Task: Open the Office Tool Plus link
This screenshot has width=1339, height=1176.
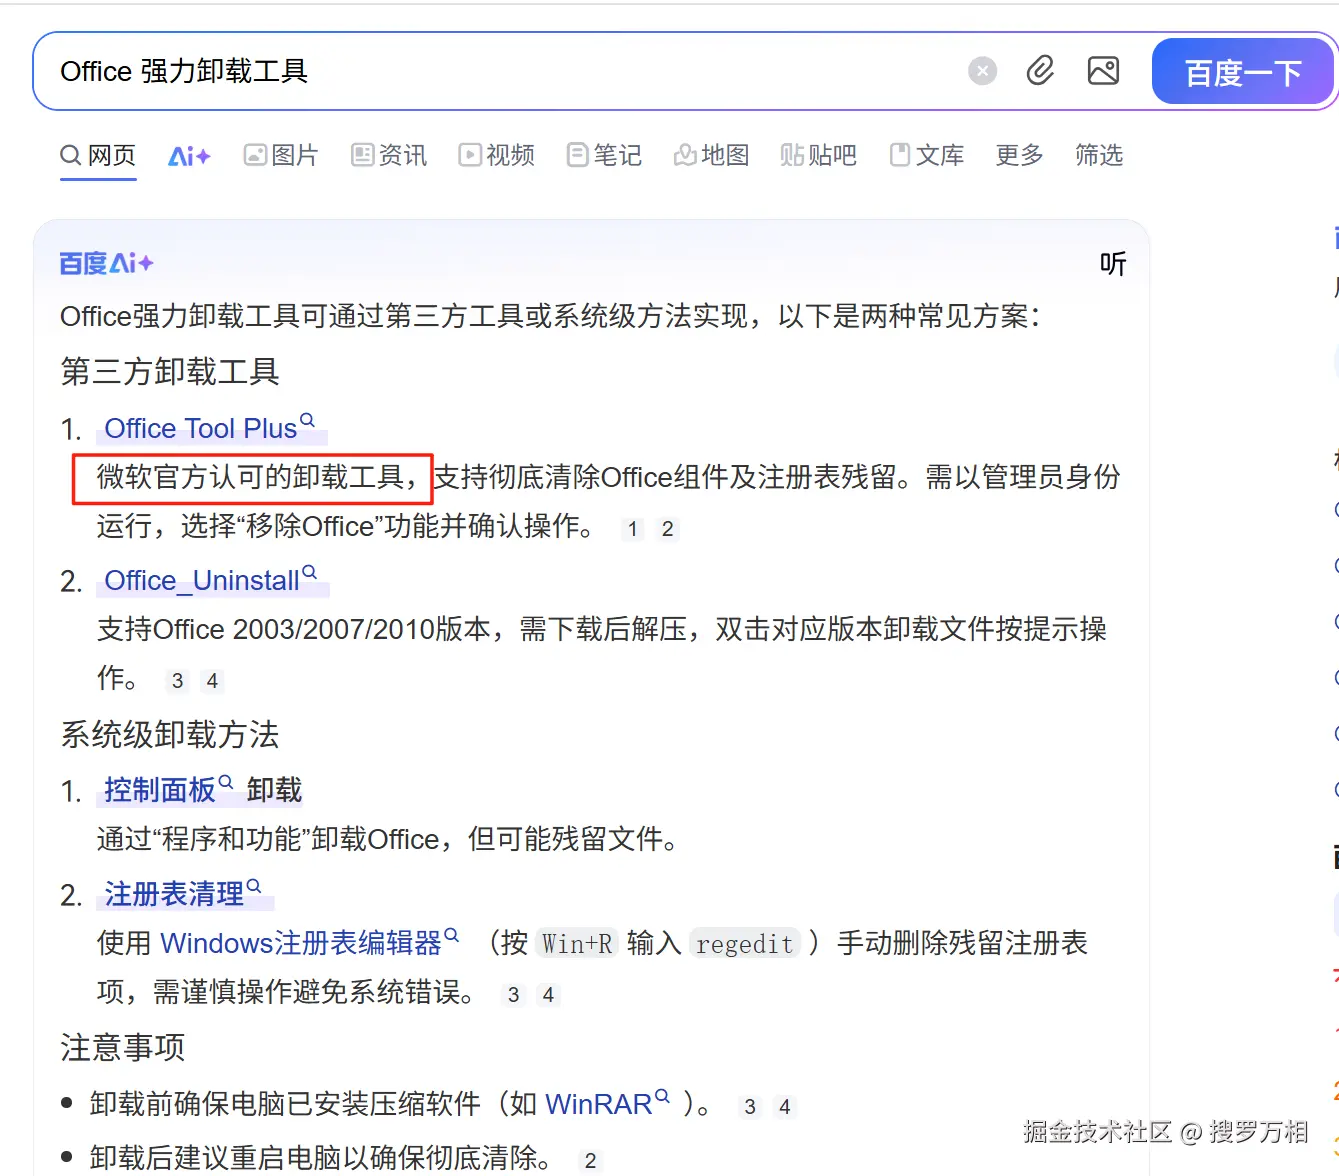Action: [201, 428]
